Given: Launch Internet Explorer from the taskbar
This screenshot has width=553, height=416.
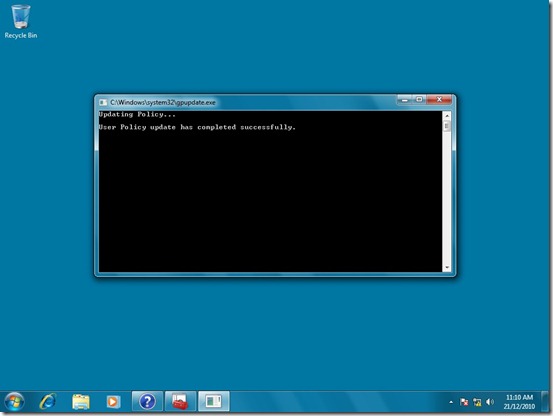Looking at the screenshot, I should click(x=48, y=402).
